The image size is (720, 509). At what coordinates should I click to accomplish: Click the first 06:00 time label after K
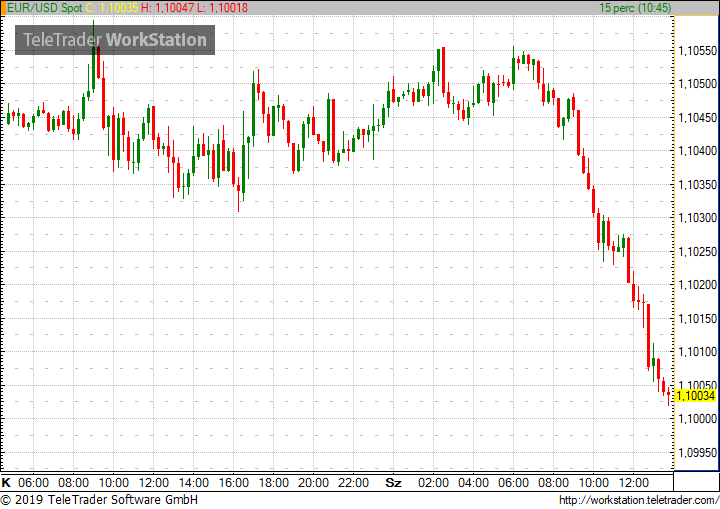click(x=34, y=483)
